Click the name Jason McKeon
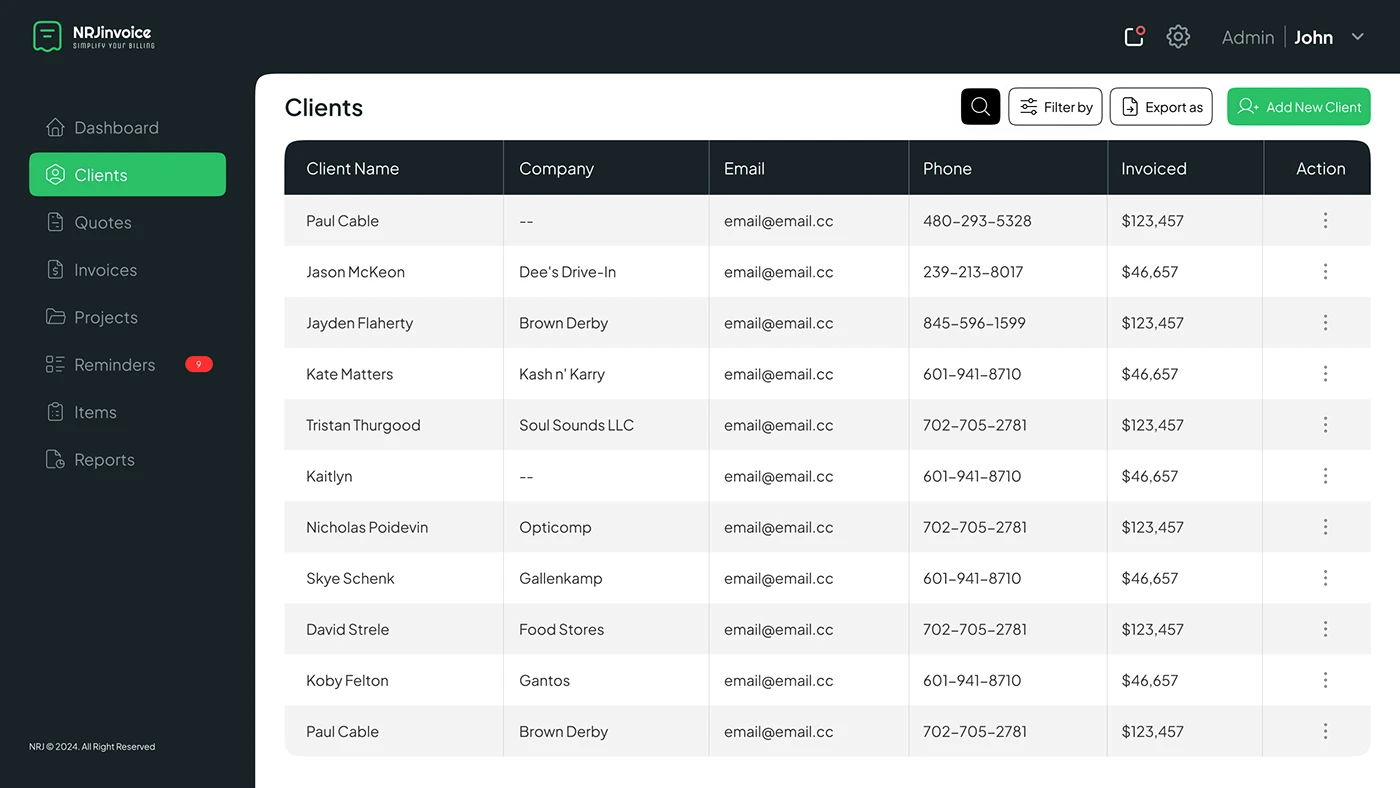Viewport: 1400px width, 788px height. pyautogui.click(x=355, y=272)
